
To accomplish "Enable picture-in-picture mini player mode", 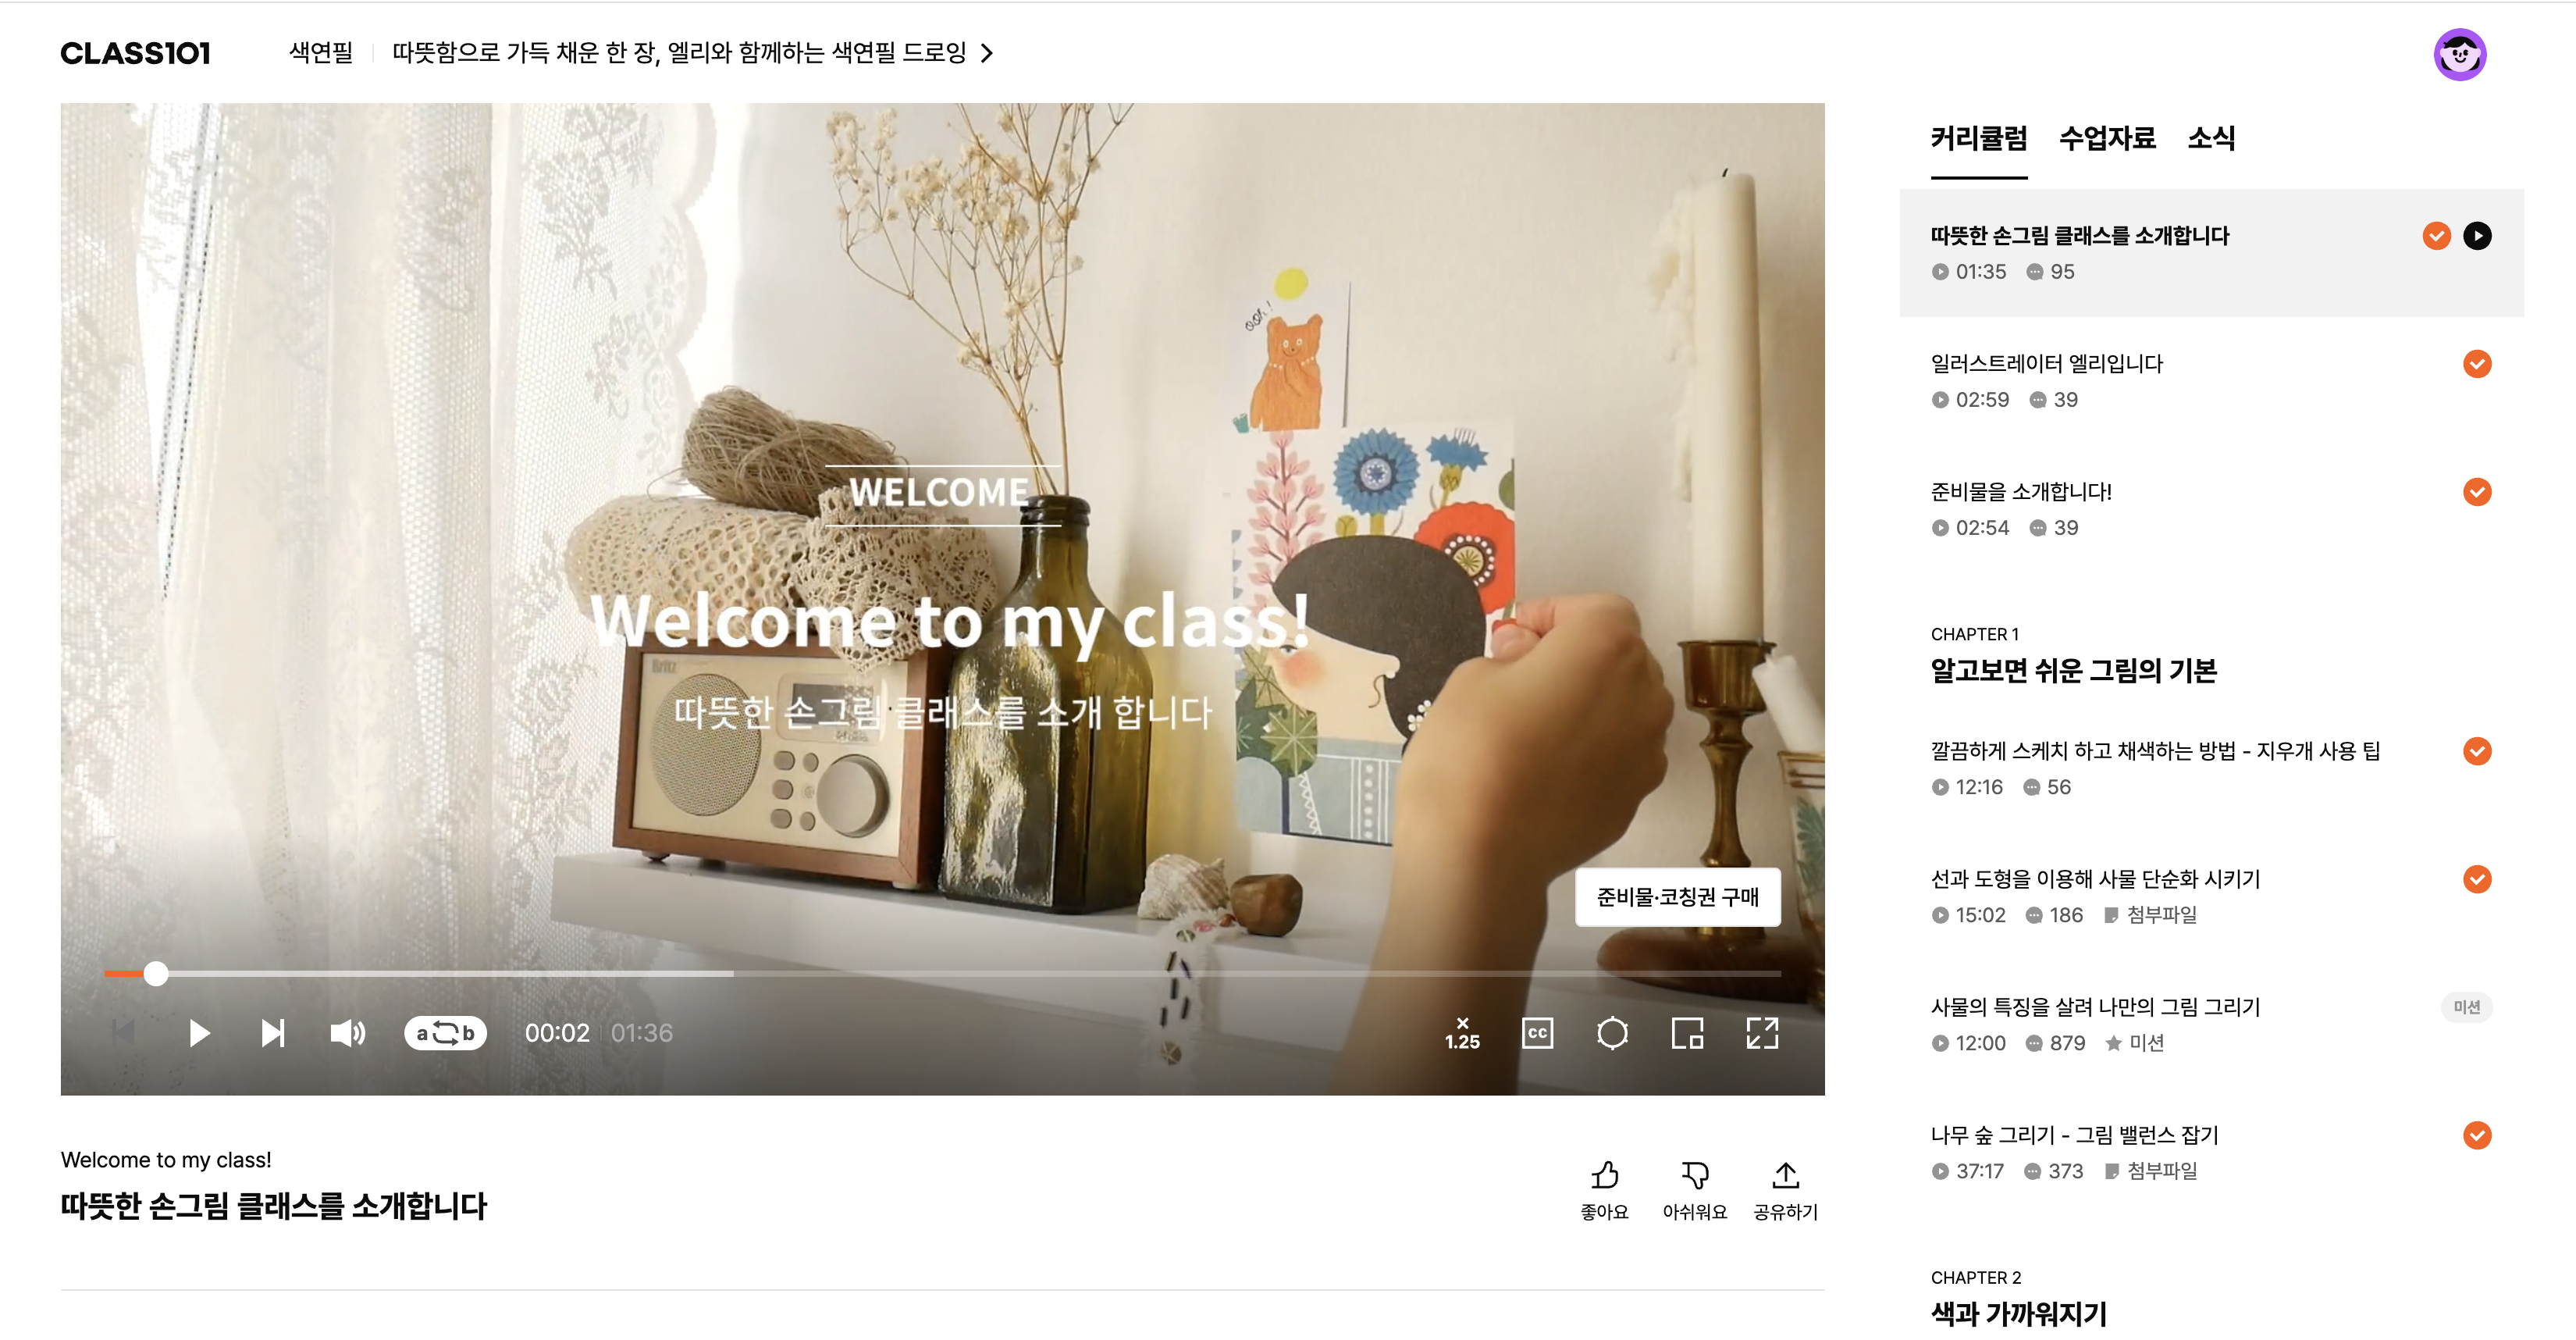I will pyautogui.click(x=1687, y=1033).
